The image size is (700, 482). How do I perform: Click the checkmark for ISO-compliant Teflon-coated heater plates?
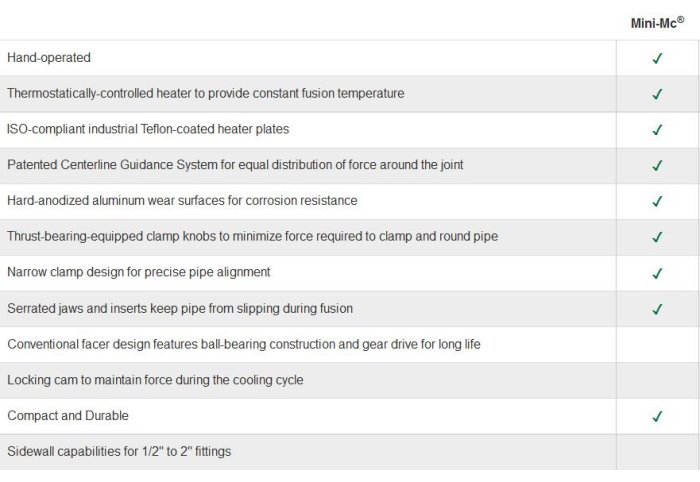click(657, 130)
